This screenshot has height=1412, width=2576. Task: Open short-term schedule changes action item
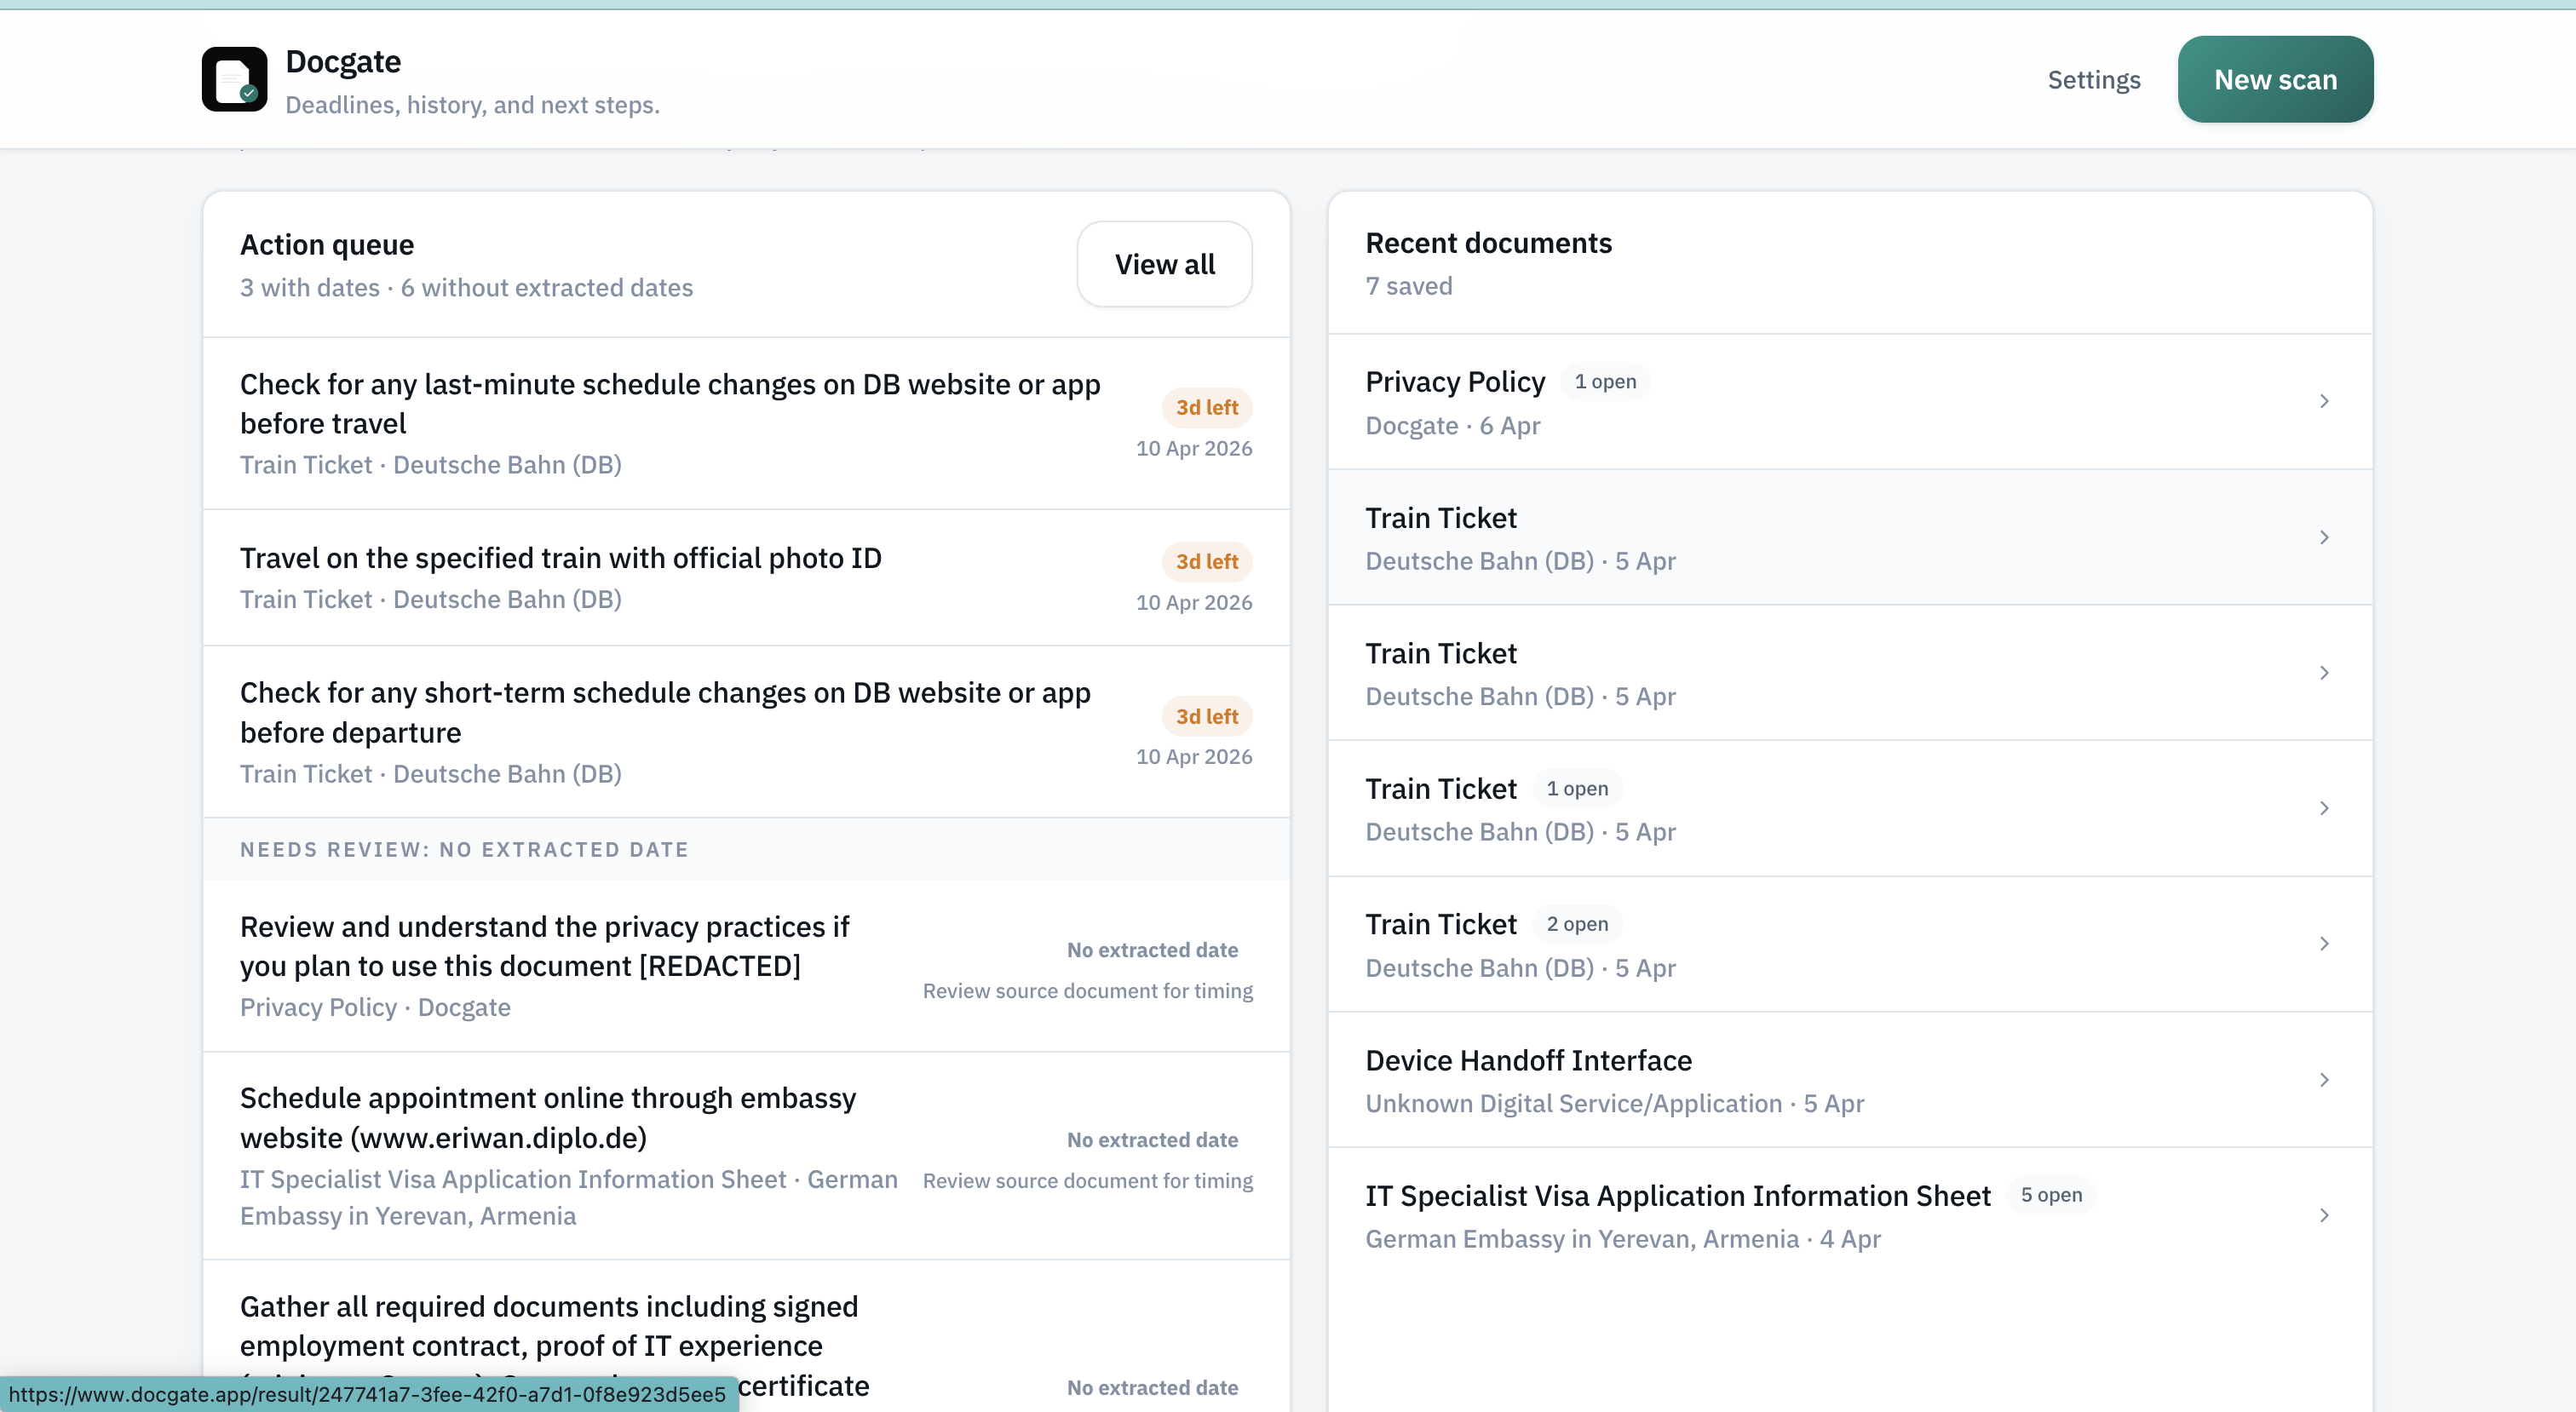click(x=664, y=712)
